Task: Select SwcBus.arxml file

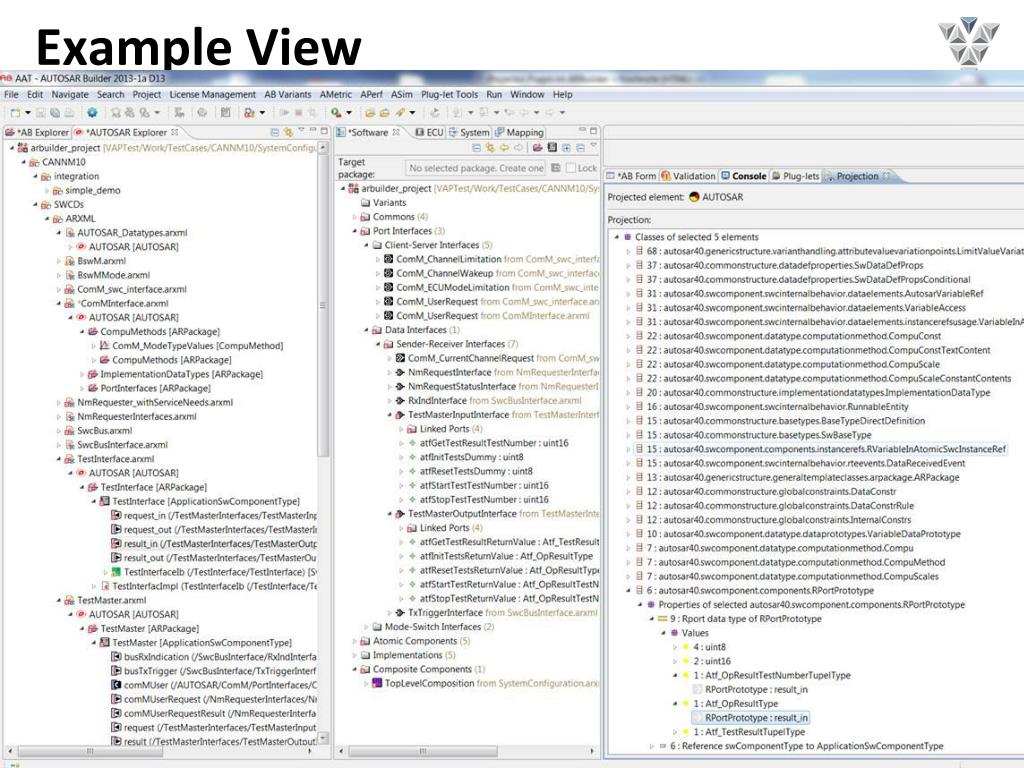Action: pyautogui.click(x=104, y=430)
